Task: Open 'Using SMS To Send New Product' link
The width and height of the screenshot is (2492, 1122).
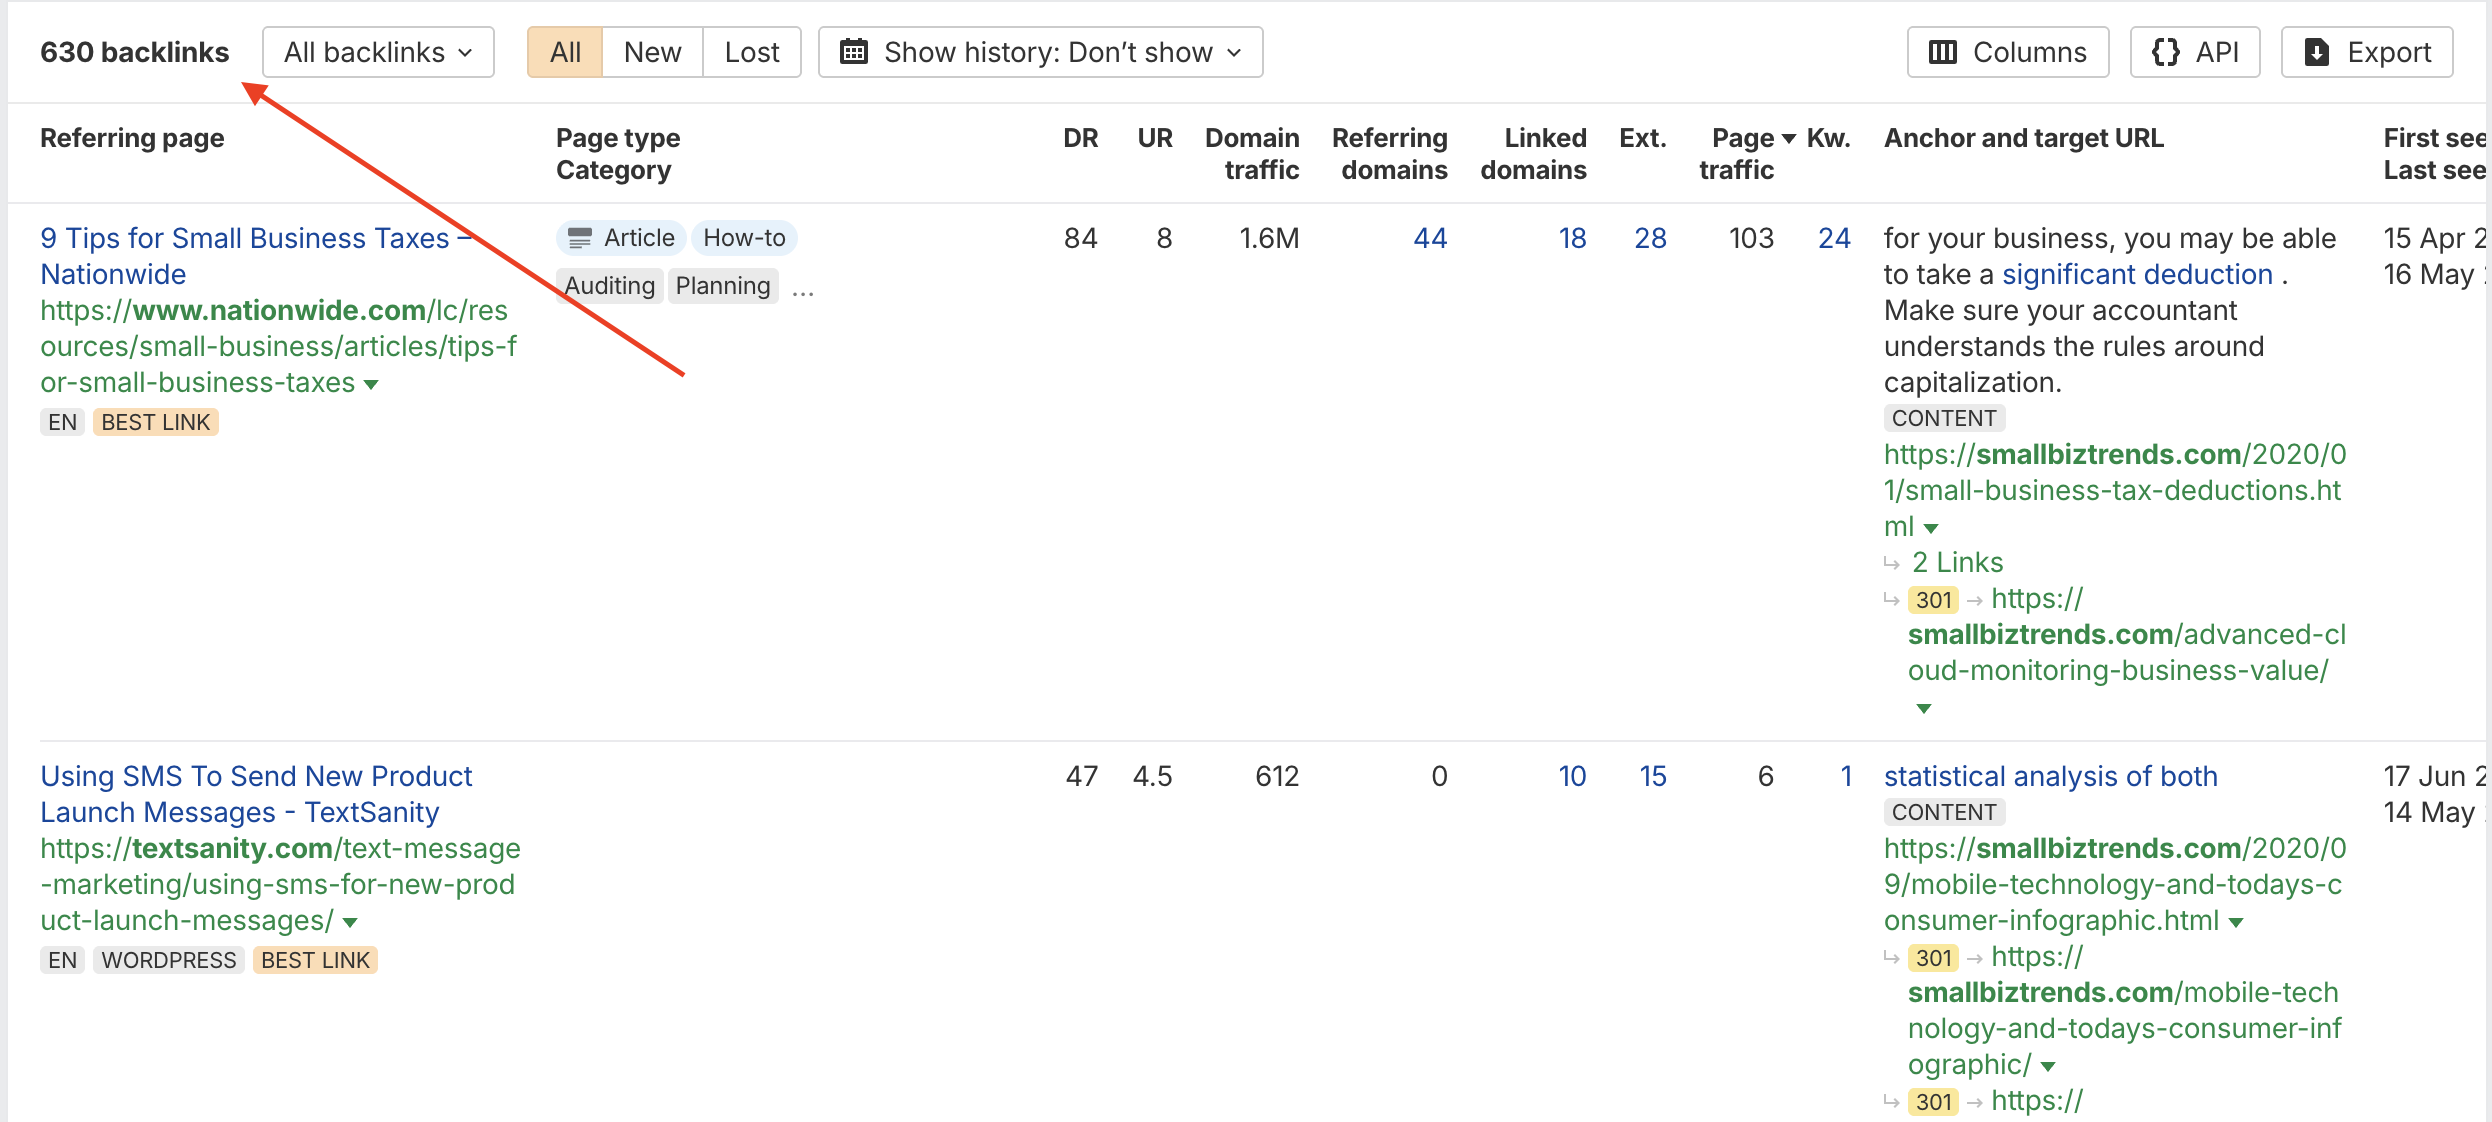Action: (256, 794)
